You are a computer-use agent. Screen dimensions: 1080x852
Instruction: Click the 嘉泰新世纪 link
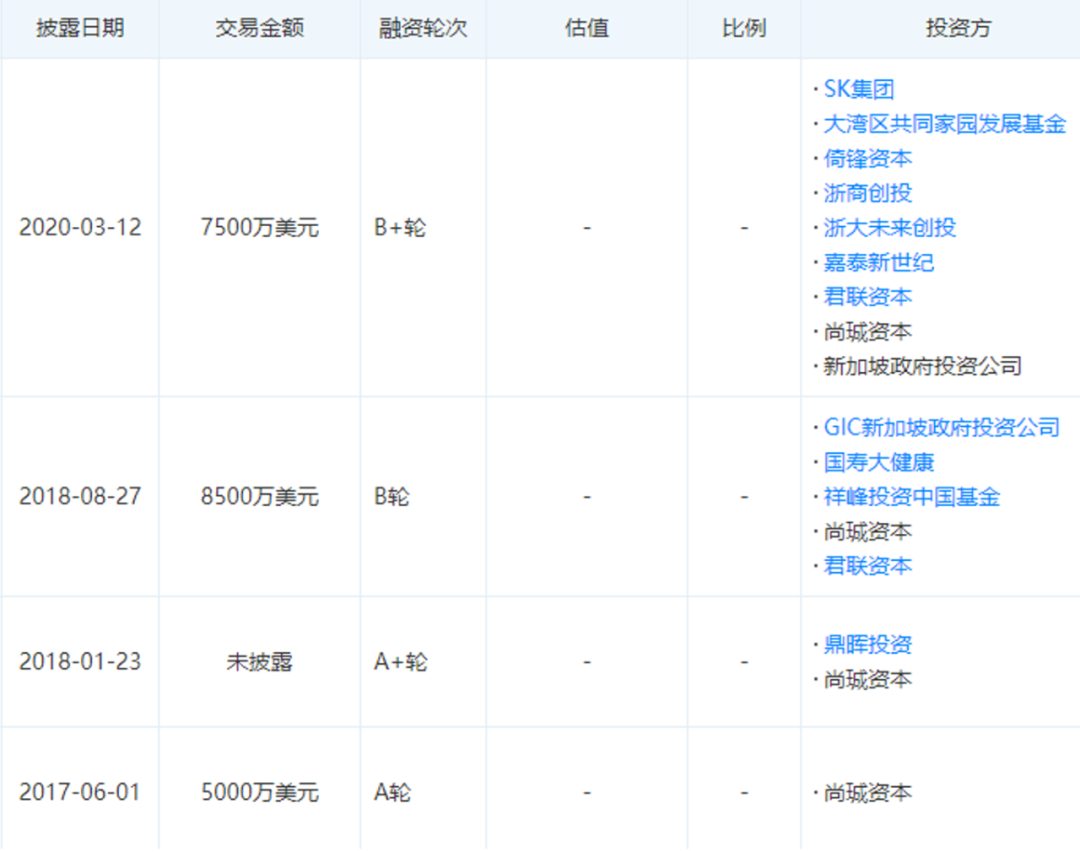click(878, 263)
